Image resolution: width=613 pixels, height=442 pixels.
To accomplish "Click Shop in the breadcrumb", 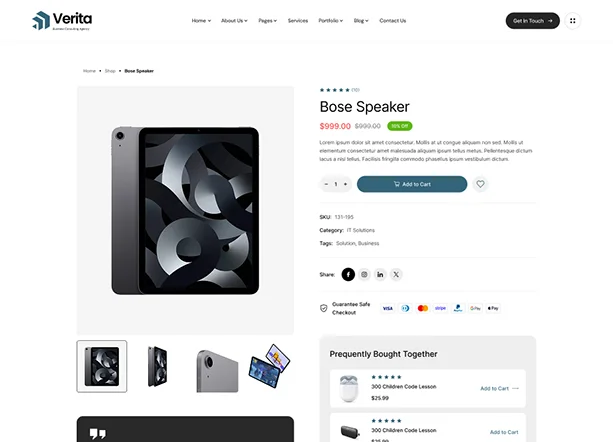I will click(x=110, y=71).
